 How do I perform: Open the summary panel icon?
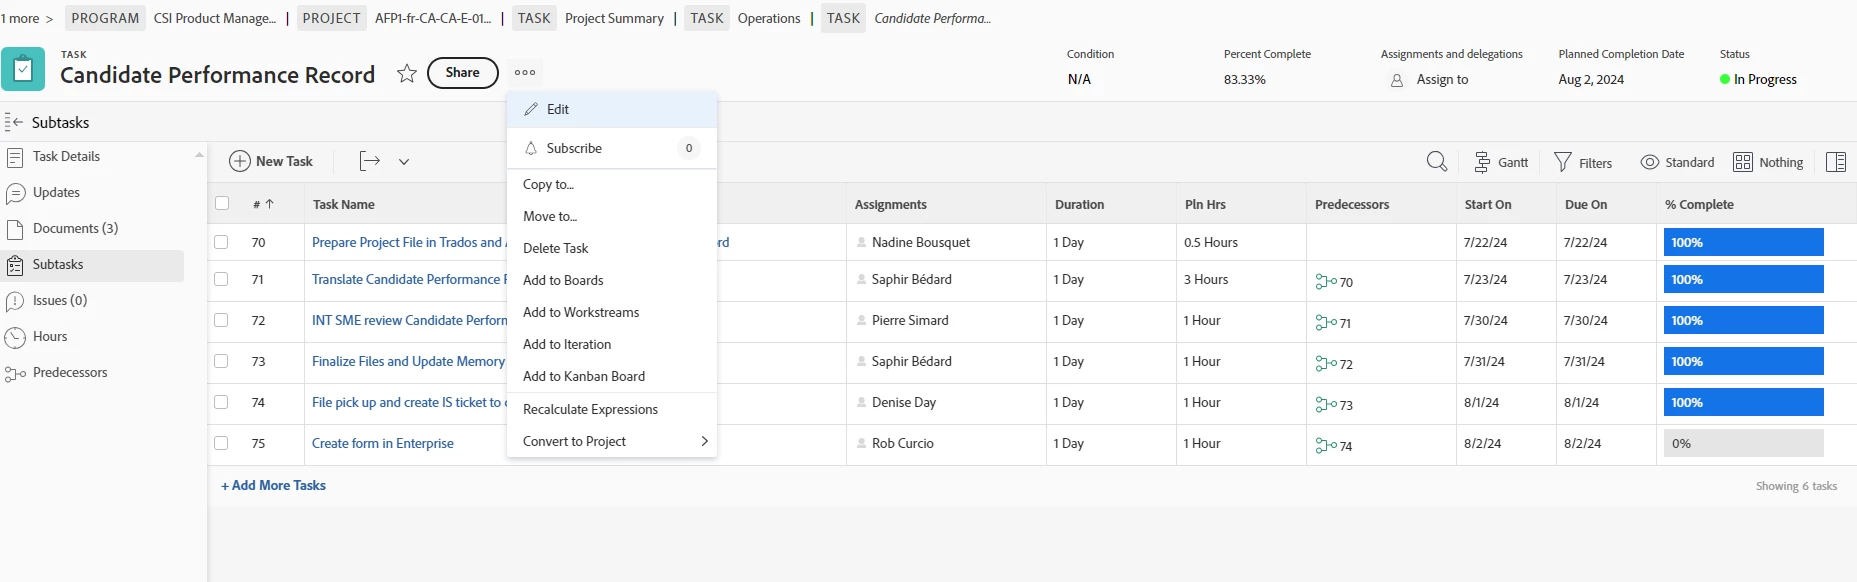(x=1835, y=162)
